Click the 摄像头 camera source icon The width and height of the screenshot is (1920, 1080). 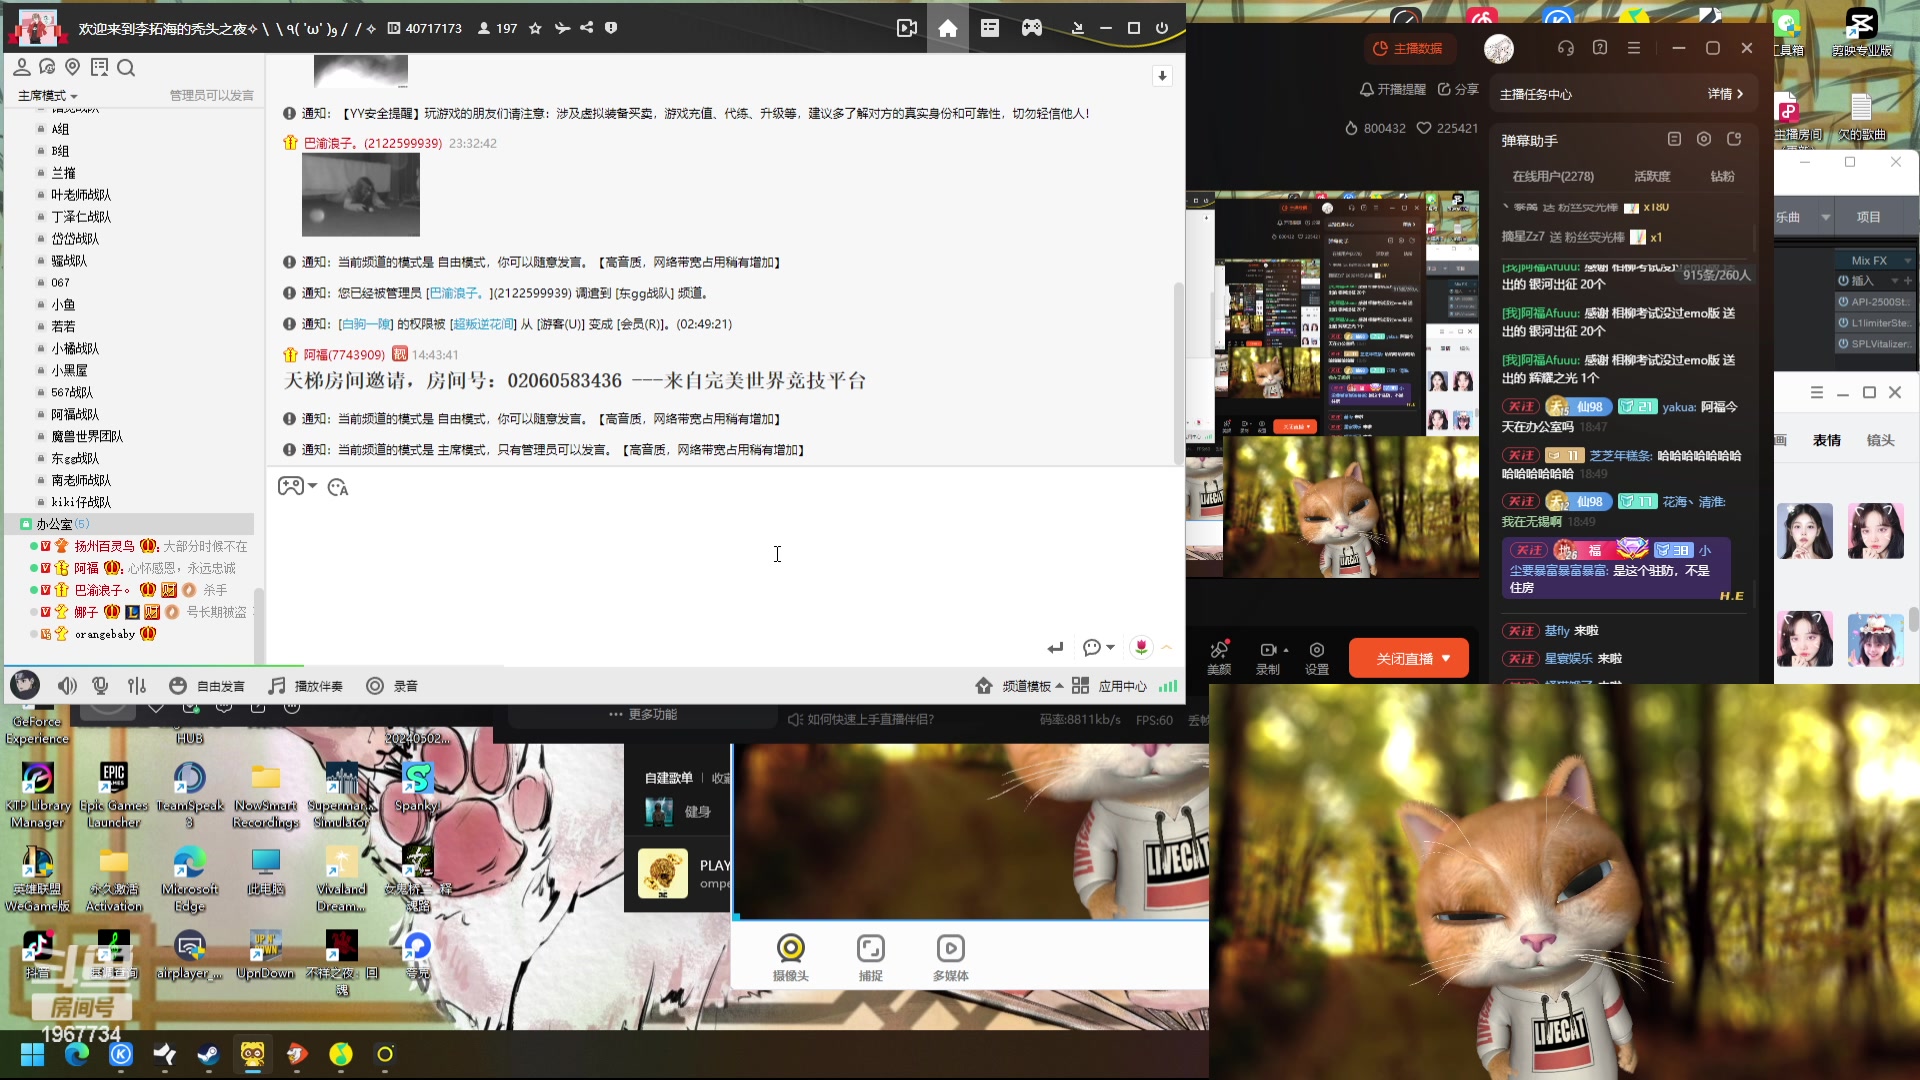[790, 957]
